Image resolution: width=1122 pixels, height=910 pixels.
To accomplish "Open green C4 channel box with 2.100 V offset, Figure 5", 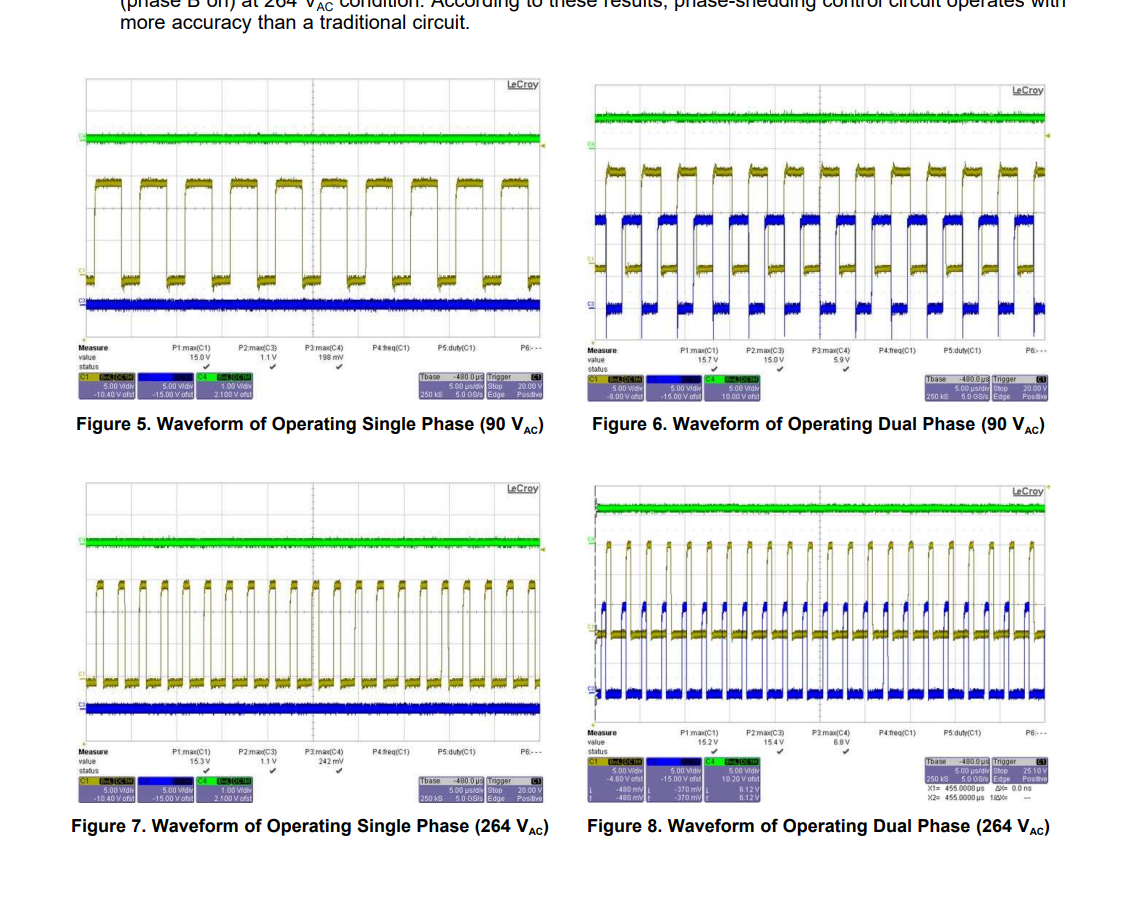I will pos(225,386).
